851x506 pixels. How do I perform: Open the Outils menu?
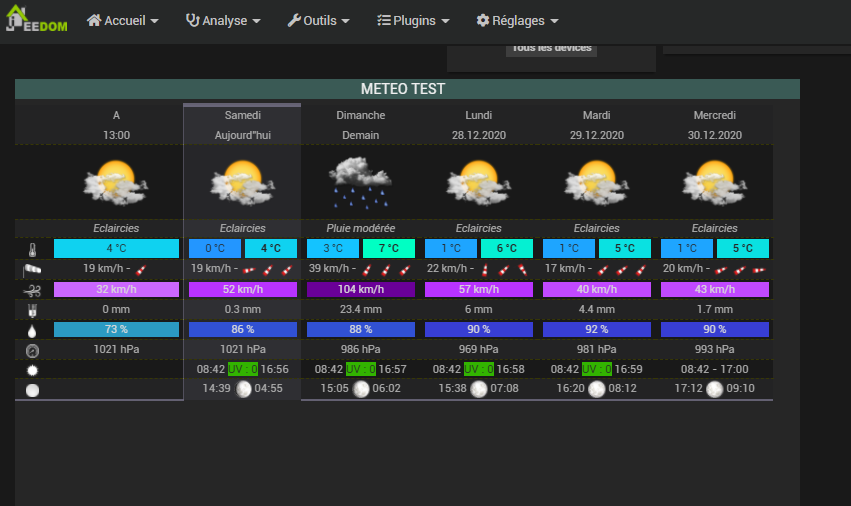(x=319, y=21)
